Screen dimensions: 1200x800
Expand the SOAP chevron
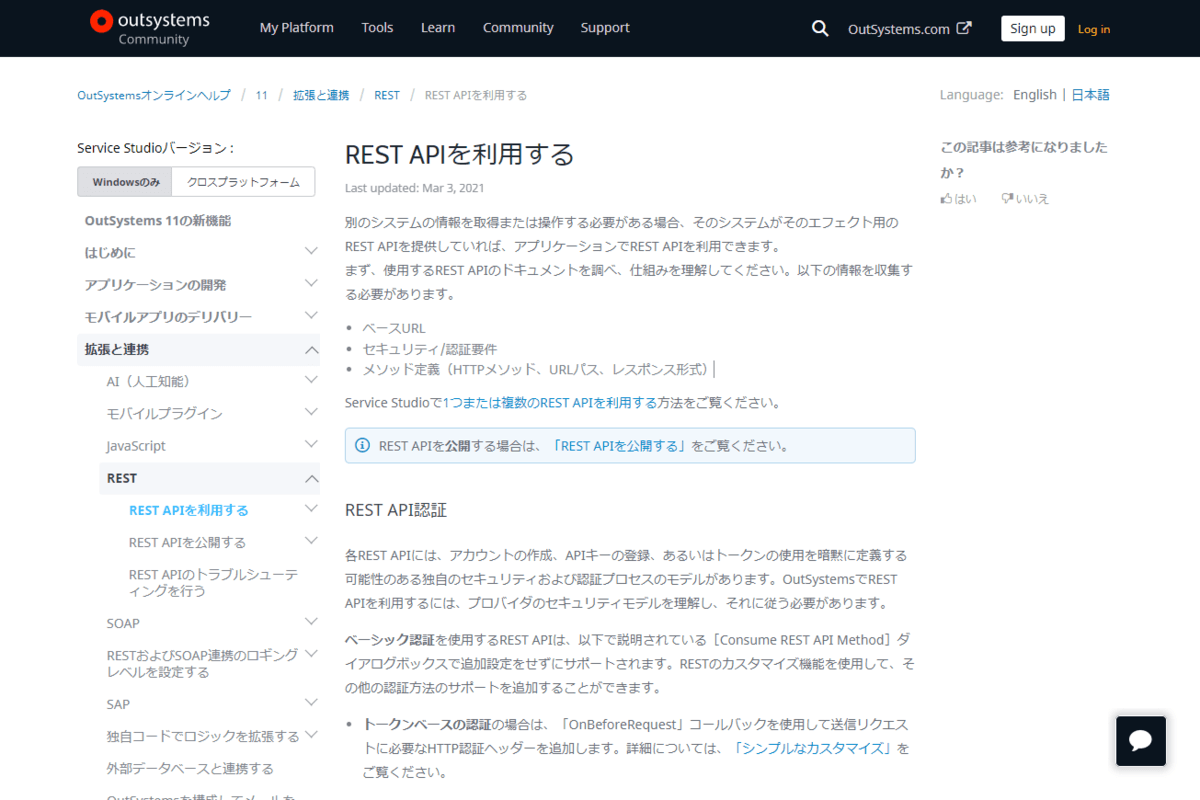click(311, 623)
